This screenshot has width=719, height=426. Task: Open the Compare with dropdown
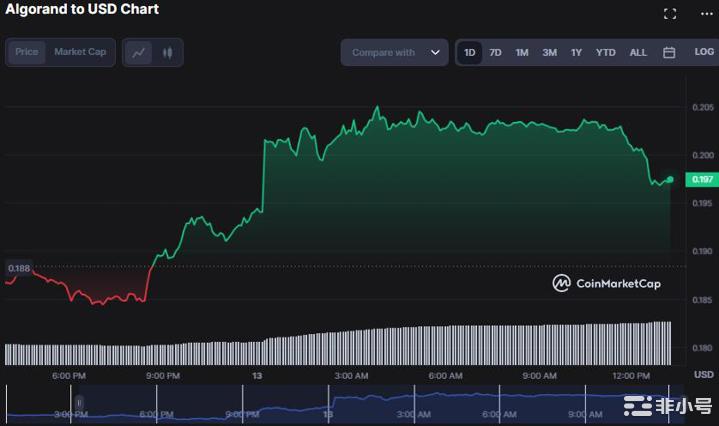[395, 53]
